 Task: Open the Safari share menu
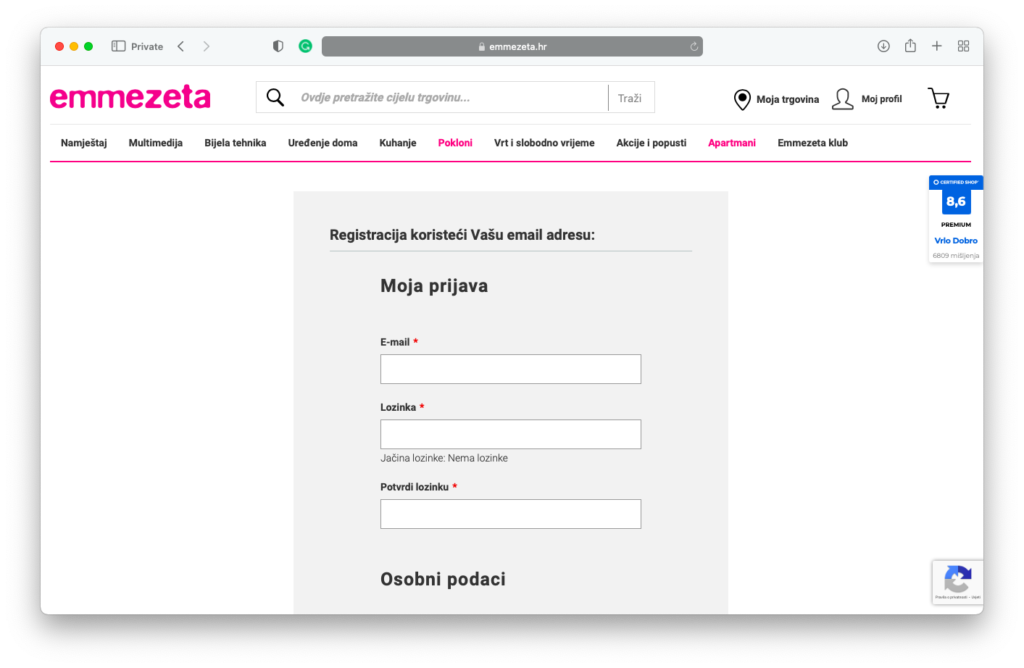910,46
